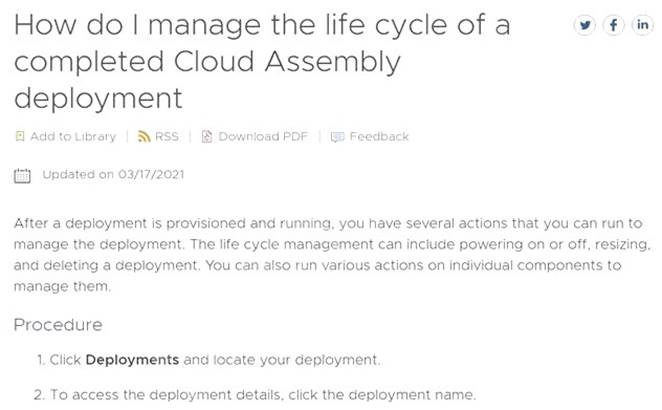The image size is (662, 410).
Task: Click the Add to Library bookmark icon
Action: [20, 137]
